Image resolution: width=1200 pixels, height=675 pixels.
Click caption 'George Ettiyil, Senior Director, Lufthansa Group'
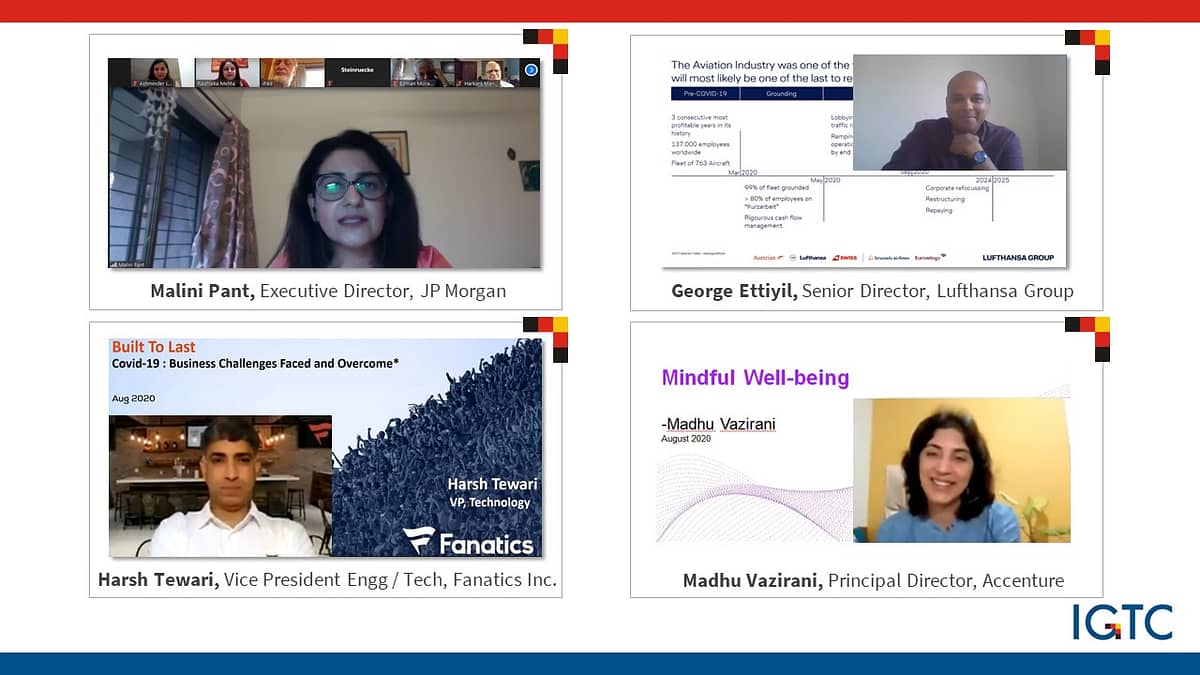[873, 291]
